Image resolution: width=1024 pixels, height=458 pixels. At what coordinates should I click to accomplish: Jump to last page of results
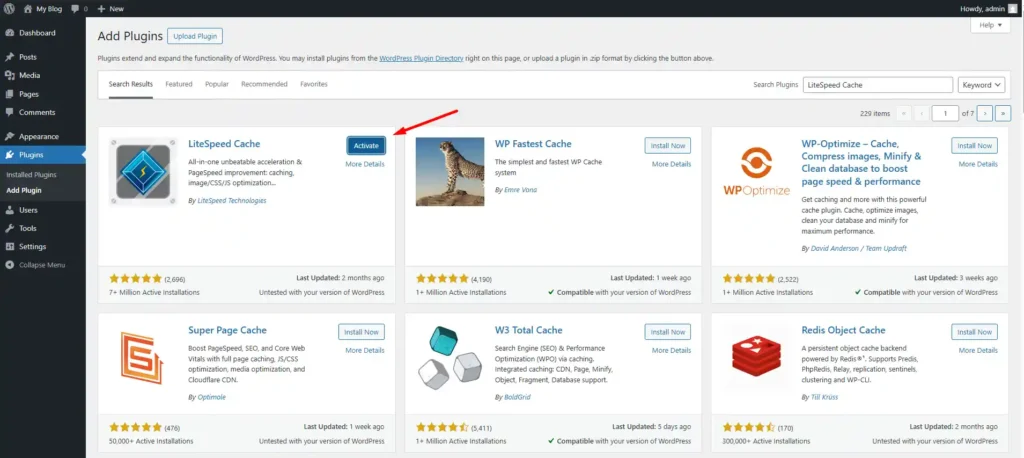[x=1004, y=113]
